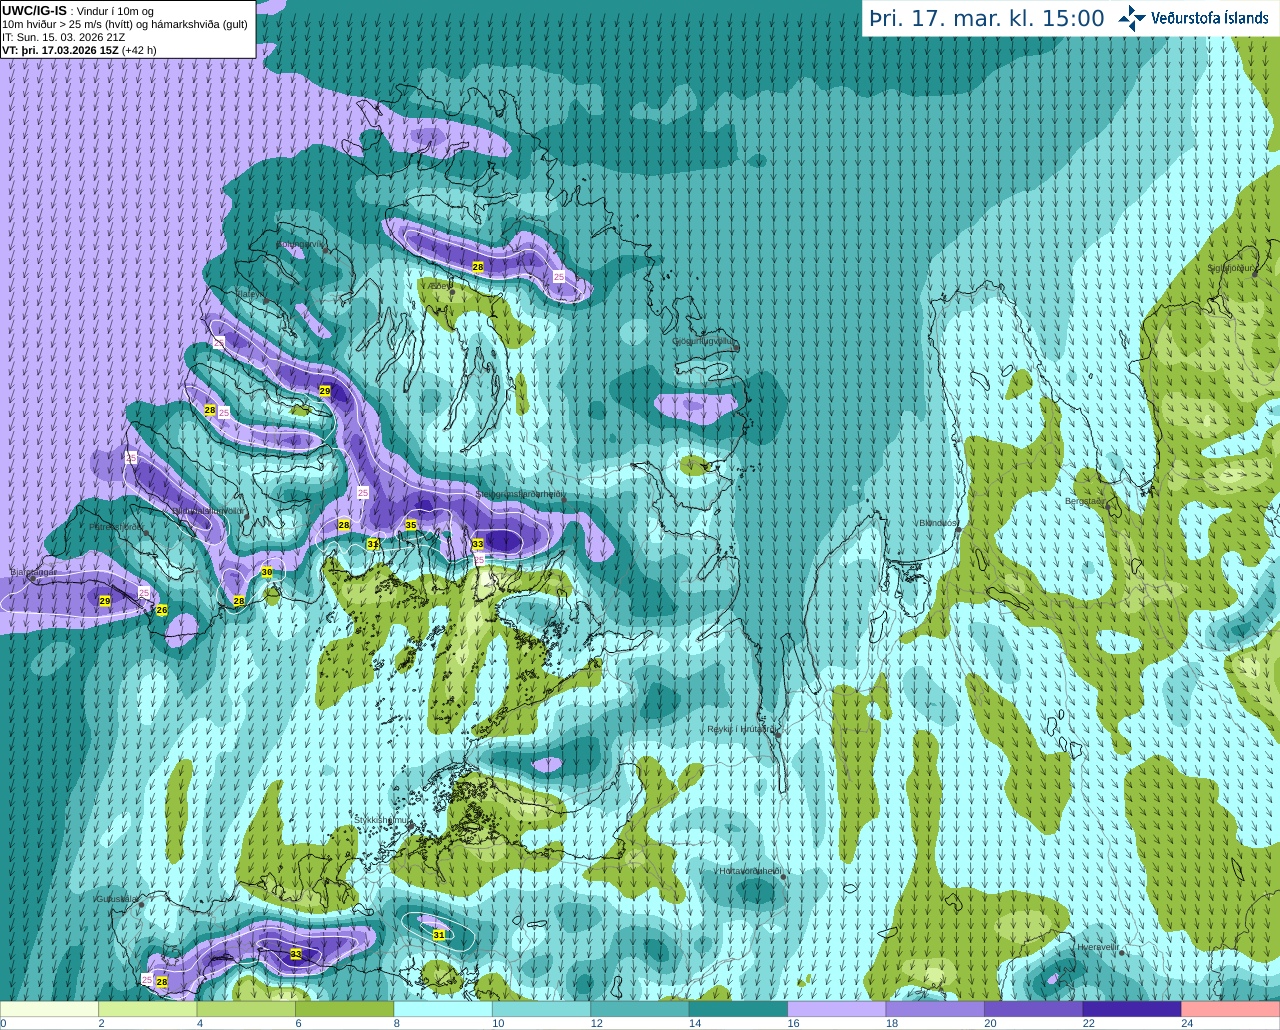1280x1030 pixels.
Task: Click the 'UWC/IG-IS' model title
Action: pyautogui.click(x=34, y=10)
